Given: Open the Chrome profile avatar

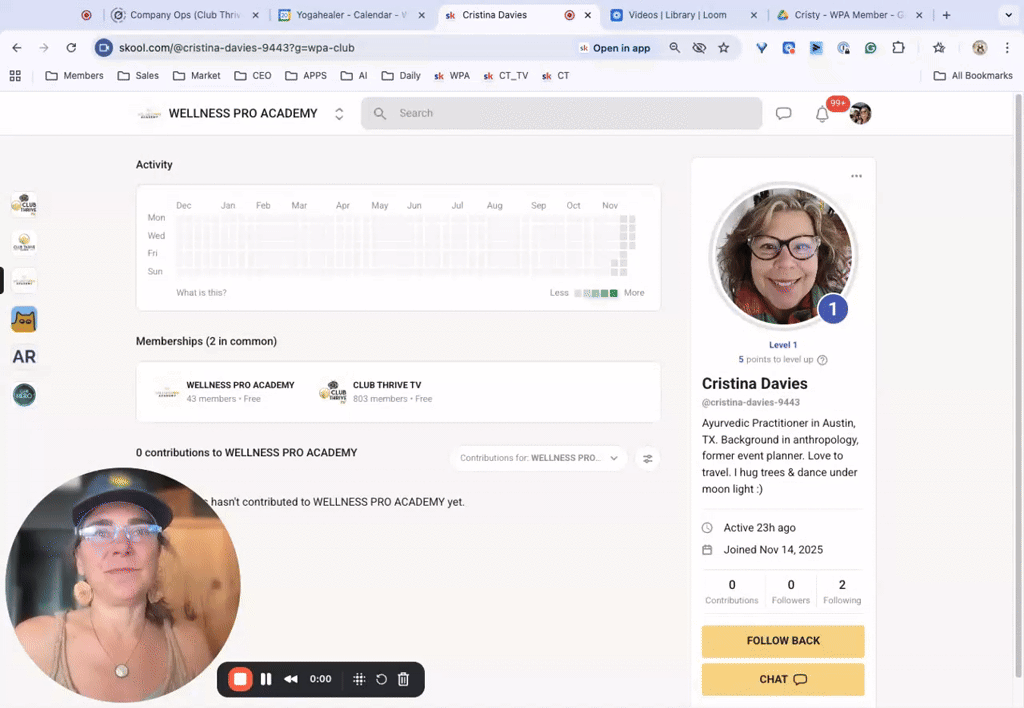Looking at the screenshot, I should tap(980, 48).
